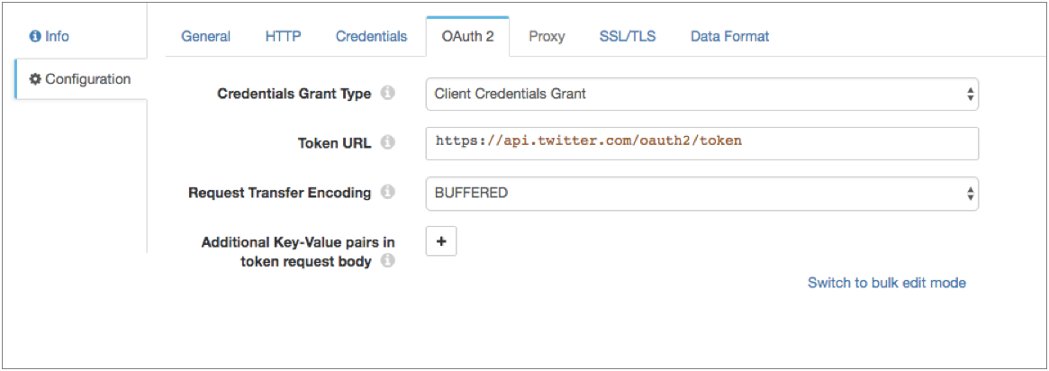Screen dimensions: 1049x371
Task: Expand Request Transfer Encoding dropdown
Action: [702, 193]
